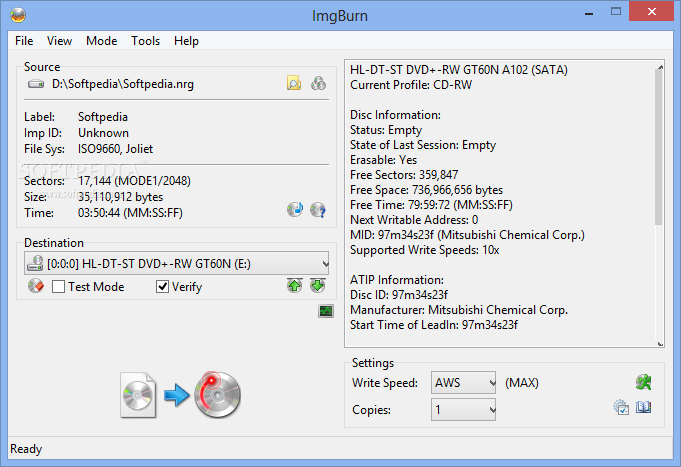Click the 'Free Sectors: 359,847' line
Viewport: 681px width, 467px height.
point(404,175)
